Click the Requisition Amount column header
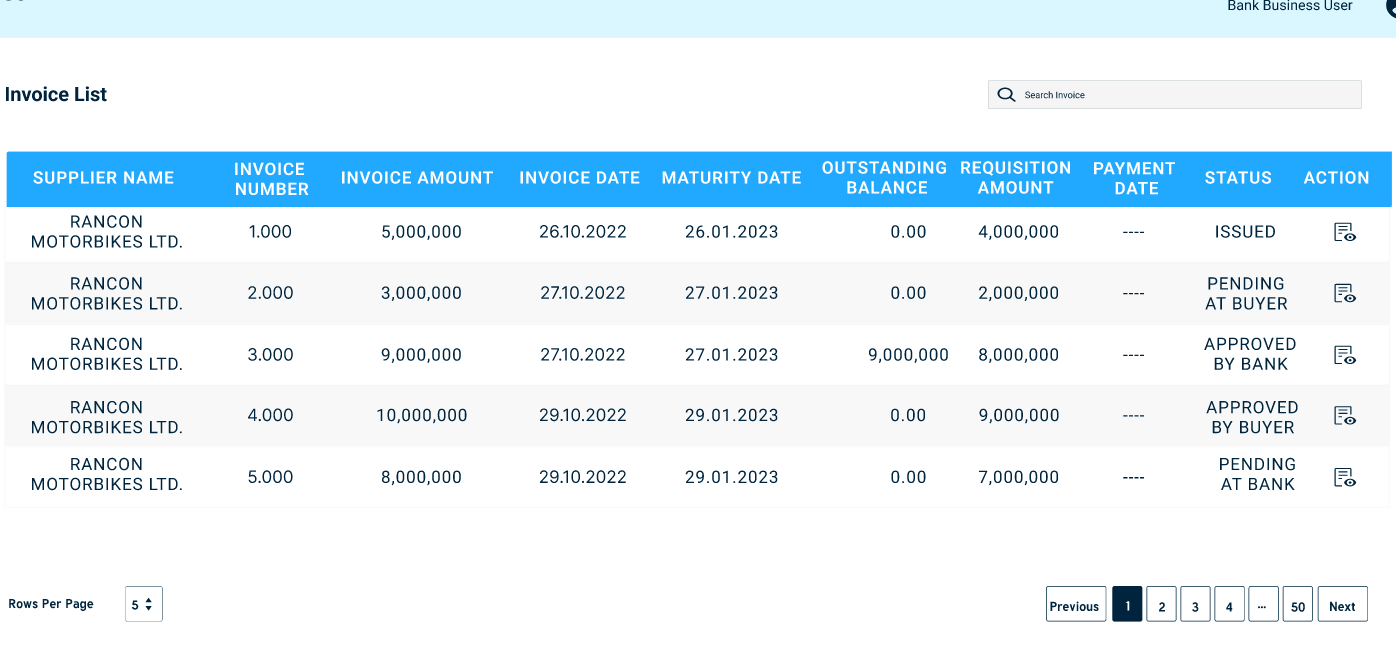The width and height of the screenshot is (1396, 650). click(1015, 178)
